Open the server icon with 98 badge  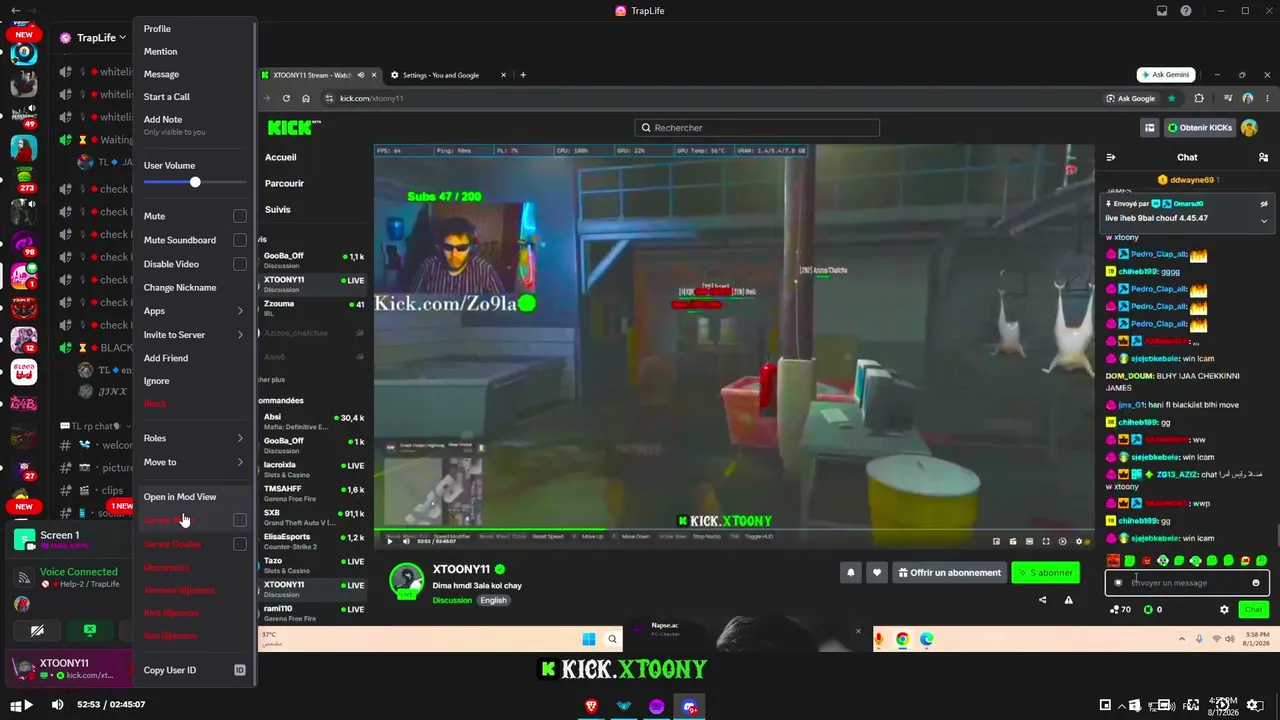23,243
